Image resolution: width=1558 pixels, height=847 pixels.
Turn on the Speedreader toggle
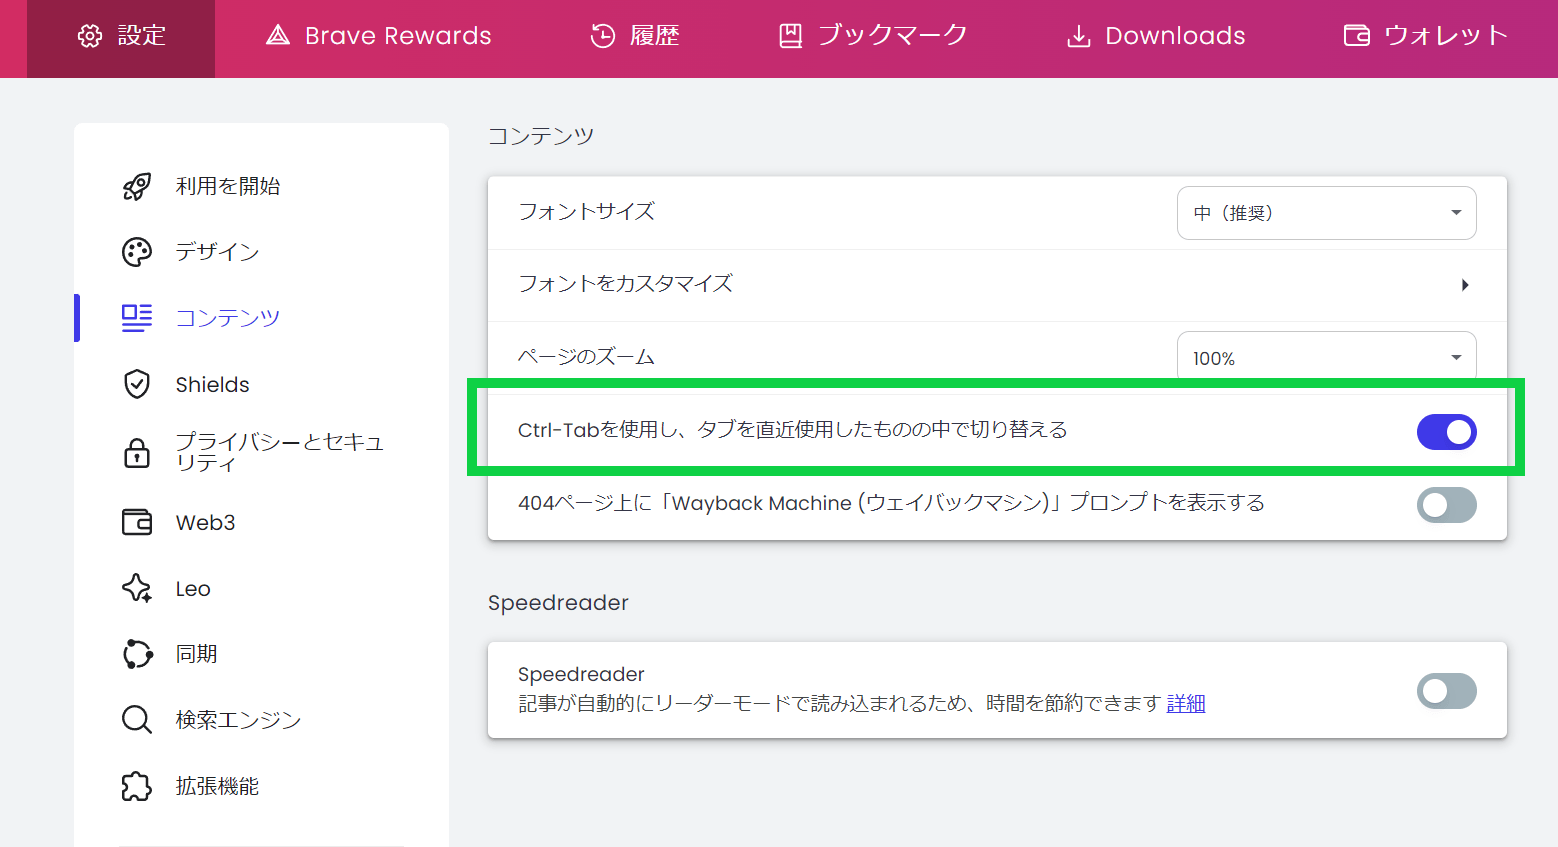click(1446, 691)
